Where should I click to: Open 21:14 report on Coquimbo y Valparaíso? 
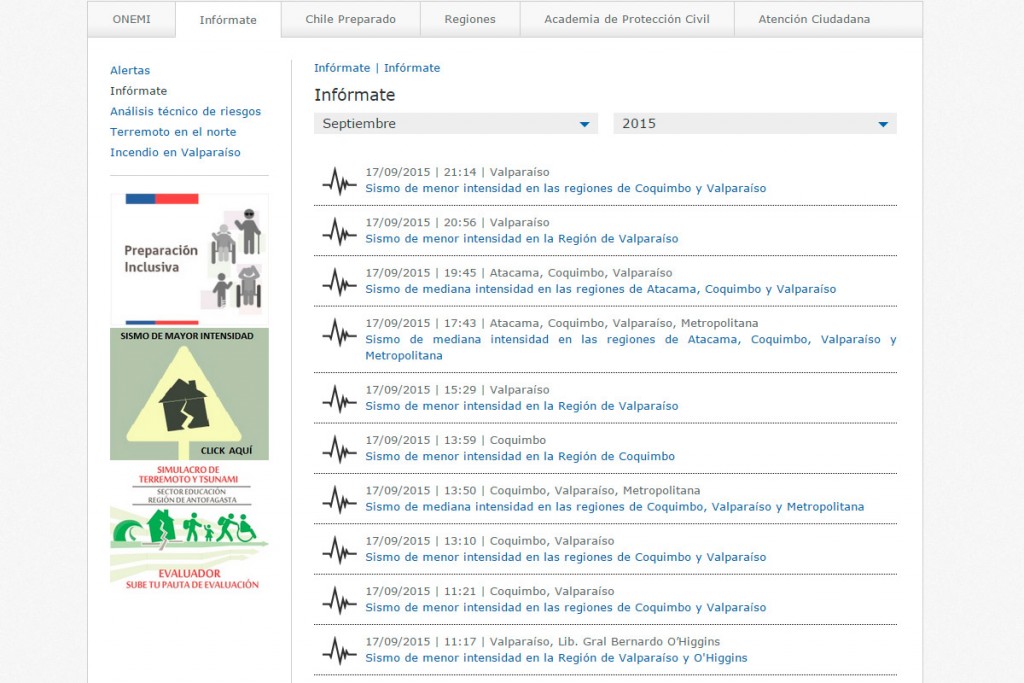click(566, 189)
